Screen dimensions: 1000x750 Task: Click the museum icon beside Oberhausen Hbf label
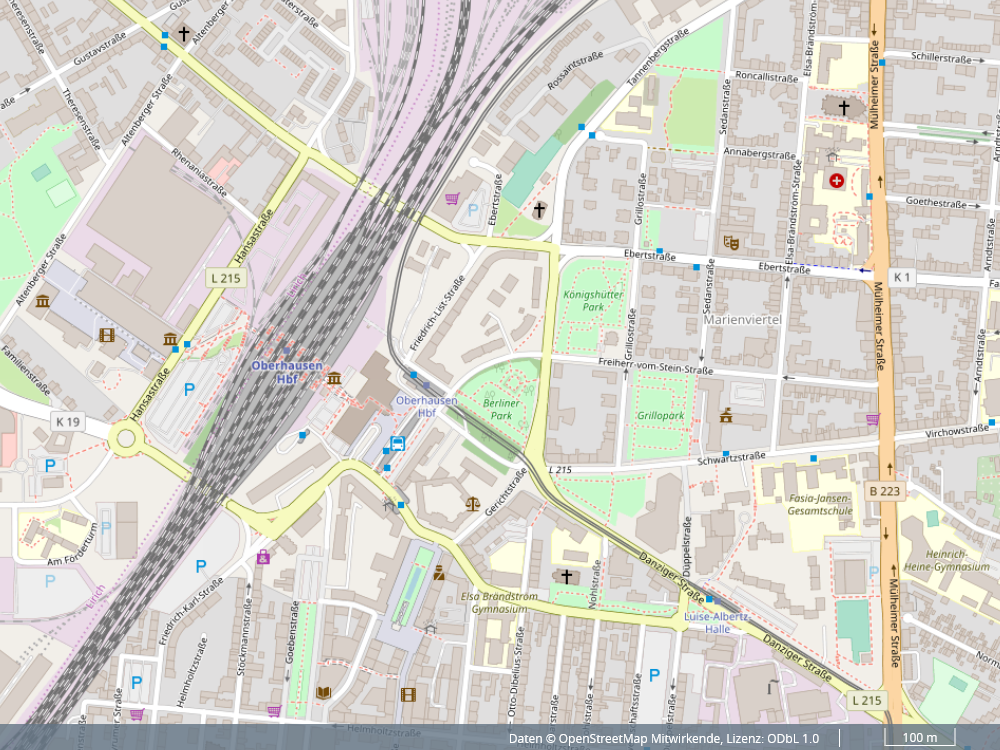[334, 378]
